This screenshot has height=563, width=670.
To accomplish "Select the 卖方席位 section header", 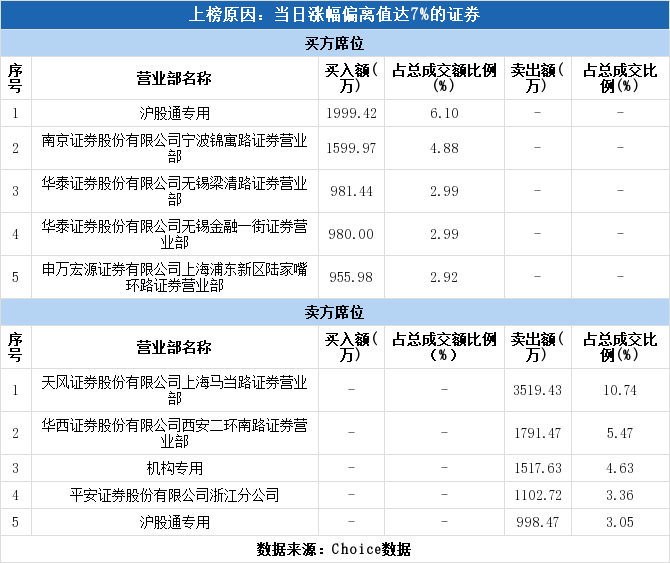I will pyautogui.click(x=335, y=312).
